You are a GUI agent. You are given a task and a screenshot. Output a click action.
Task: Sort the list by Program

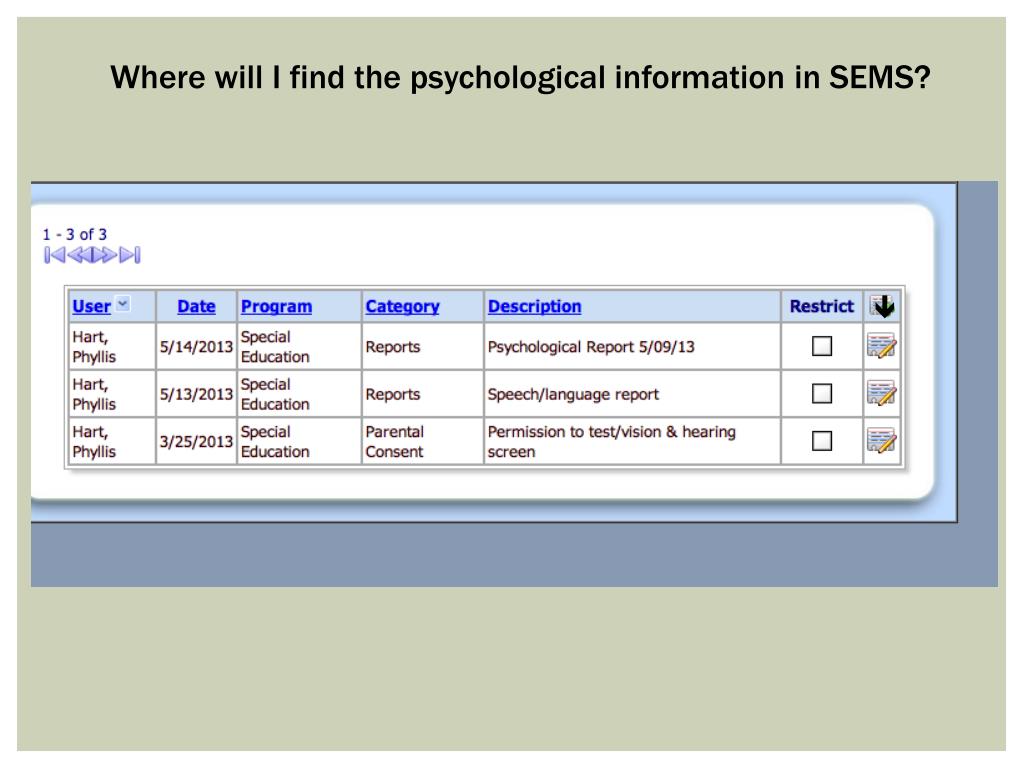[x=276, y=306]
